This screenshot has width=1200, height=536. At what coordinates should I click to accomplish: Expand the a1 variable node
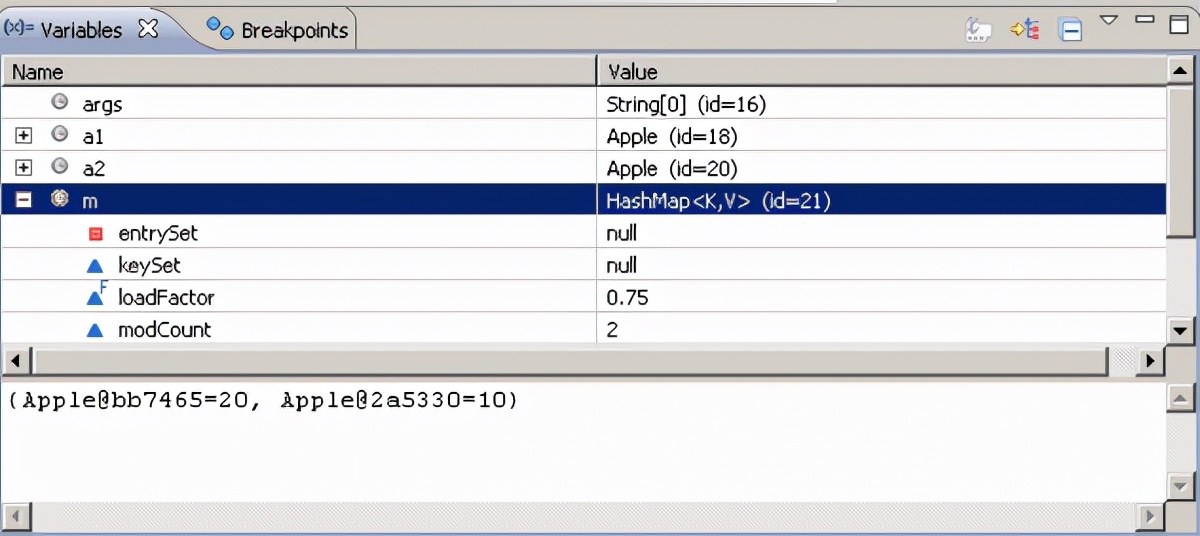click(x=24, y=135)
